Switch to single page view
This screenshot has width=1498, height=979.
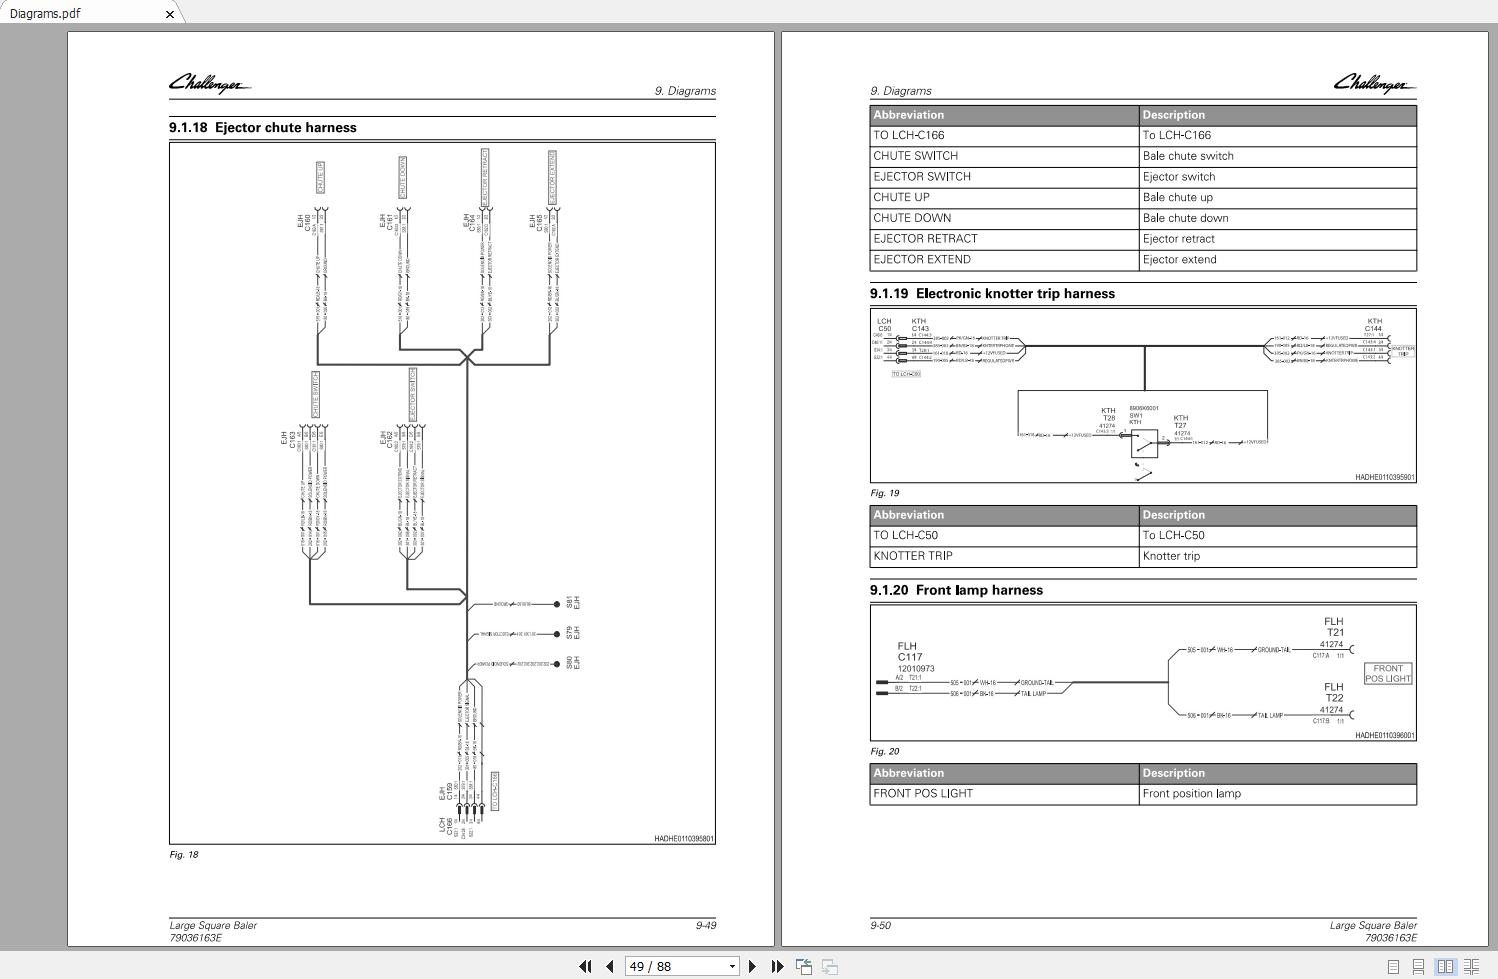coord(1393,966)
